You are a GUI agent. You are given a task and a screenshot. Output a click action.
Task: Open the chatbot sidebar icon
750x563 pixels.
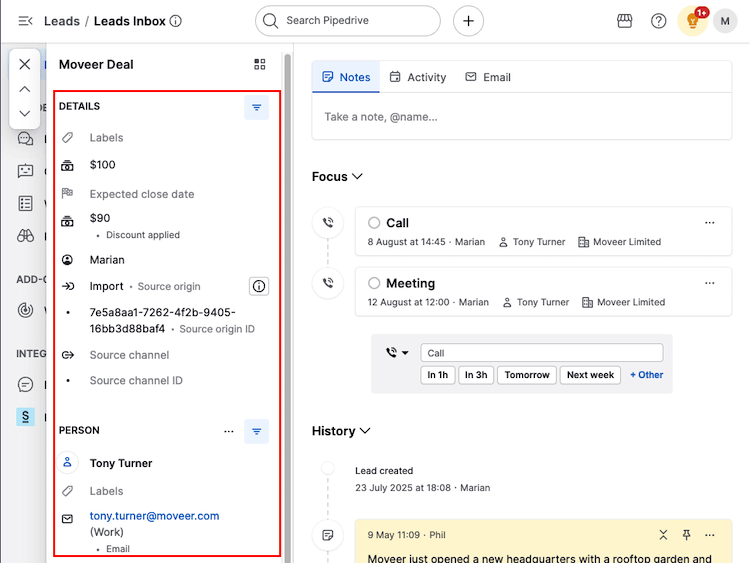pos(25,171)
